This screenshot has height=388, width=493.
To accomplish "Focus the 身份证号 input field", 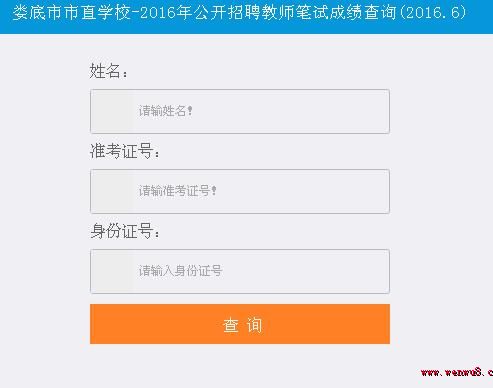I will (240, 271).
